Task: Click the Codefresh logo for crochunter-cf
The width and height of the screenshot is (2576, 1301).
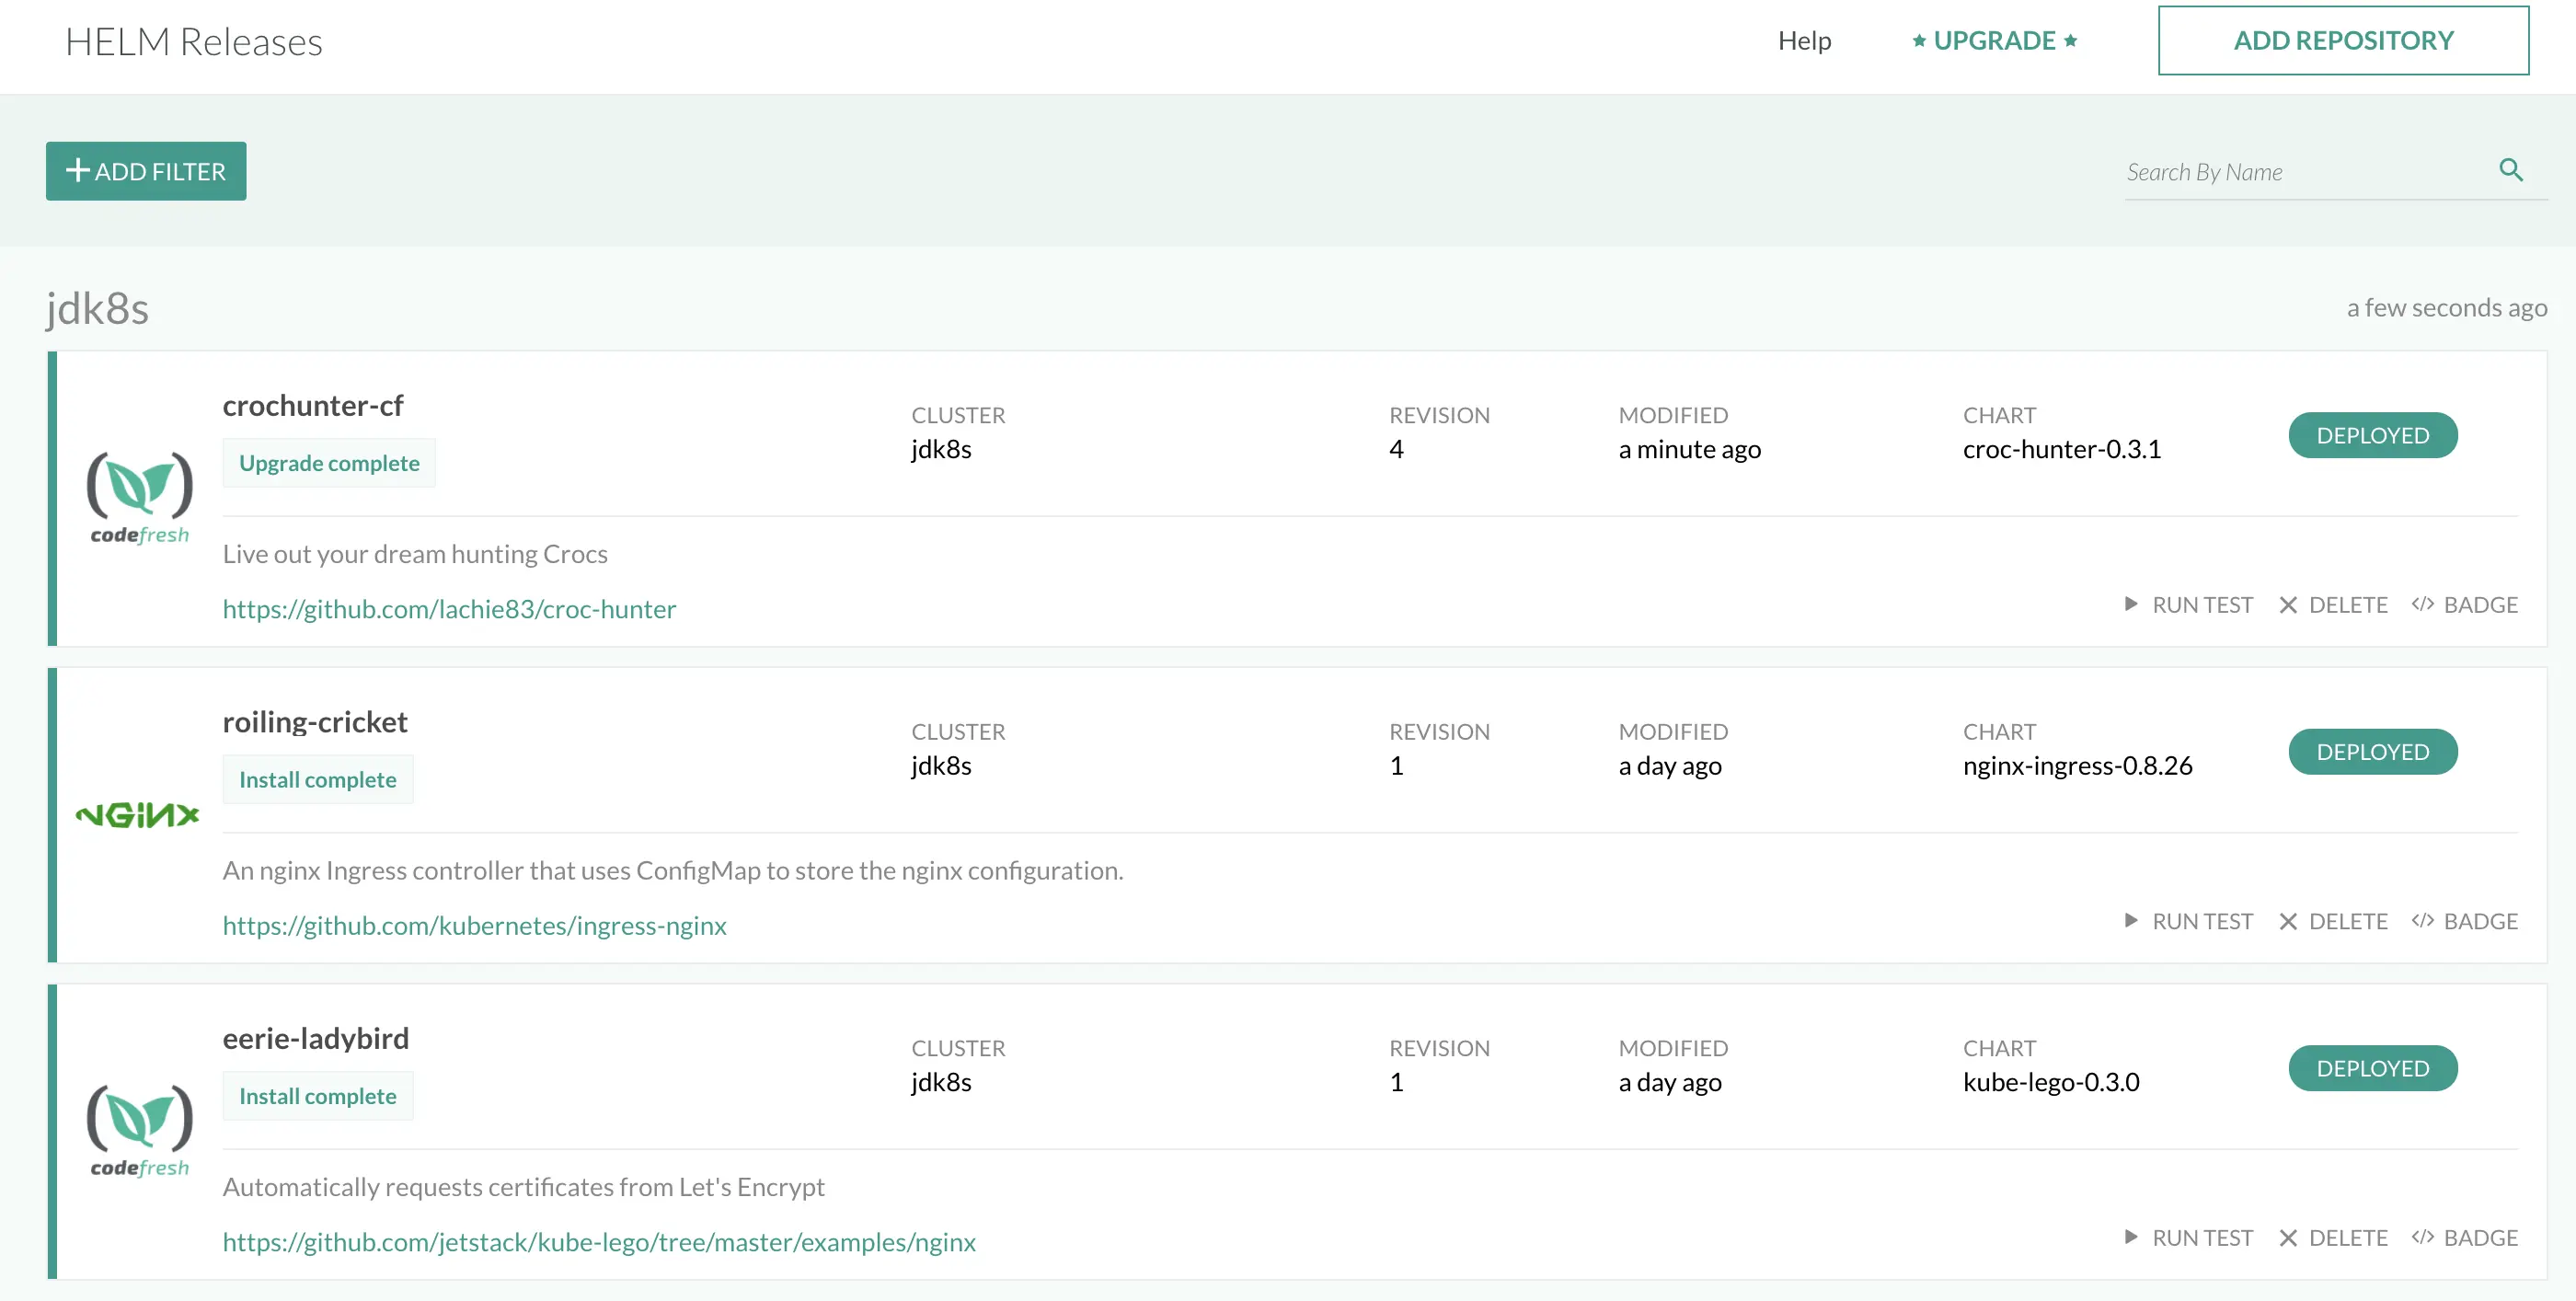Action: click(140, 497)
